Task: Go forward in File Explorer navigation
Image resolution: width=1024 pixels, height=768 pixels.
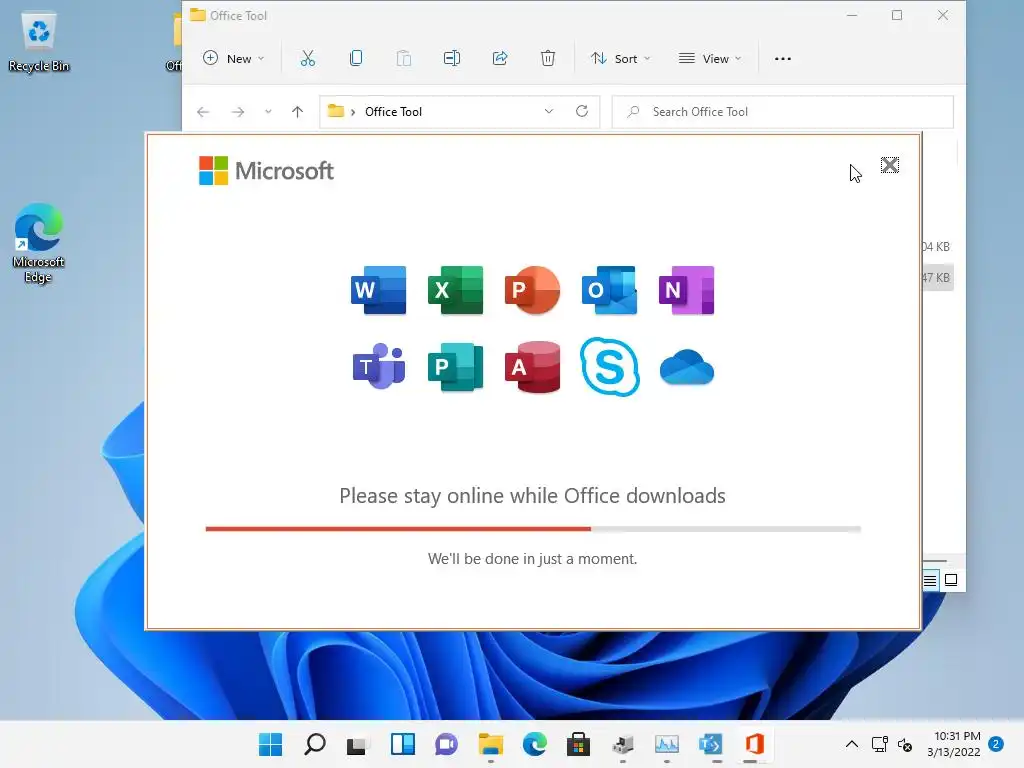Action: click(238, 112)
